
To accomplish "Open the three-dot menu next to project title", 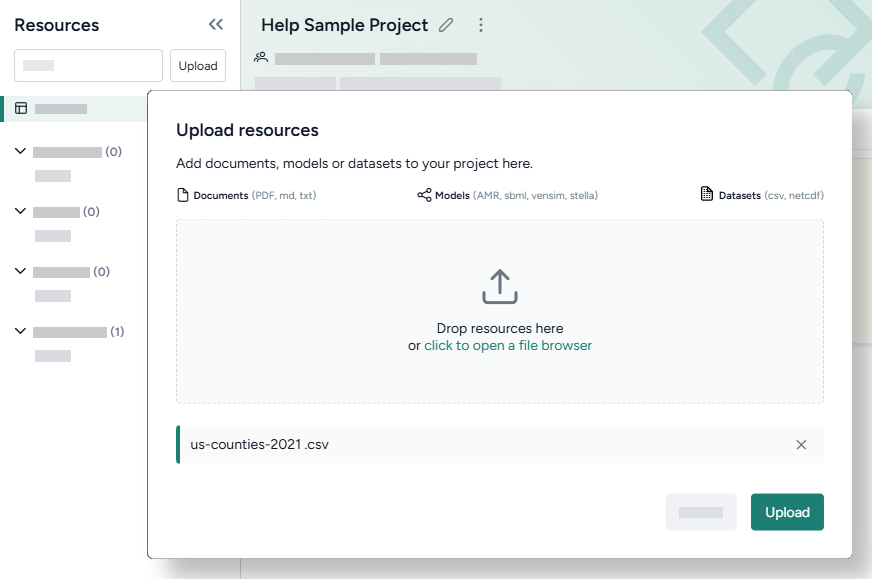I will click(481, 25).
